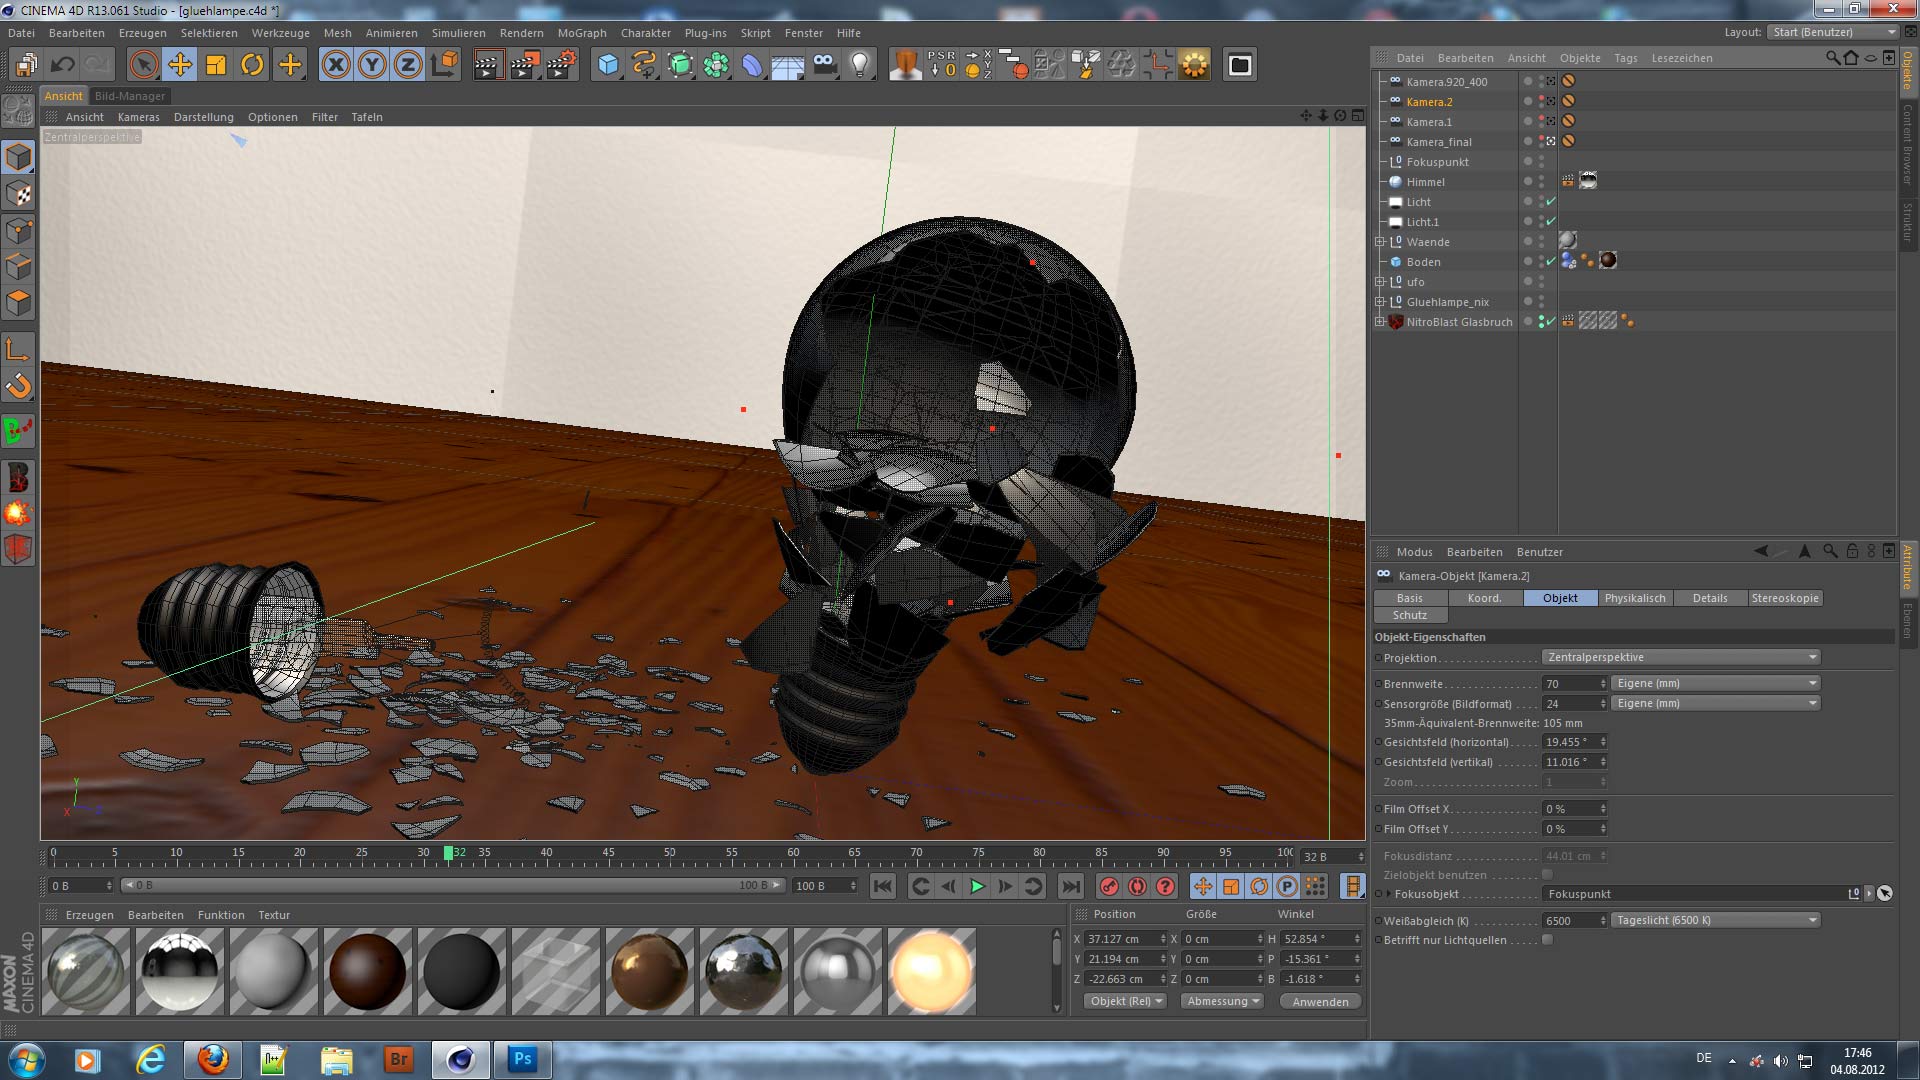
Task: Select the glowing orange material swatch
Action: [930, 971]
